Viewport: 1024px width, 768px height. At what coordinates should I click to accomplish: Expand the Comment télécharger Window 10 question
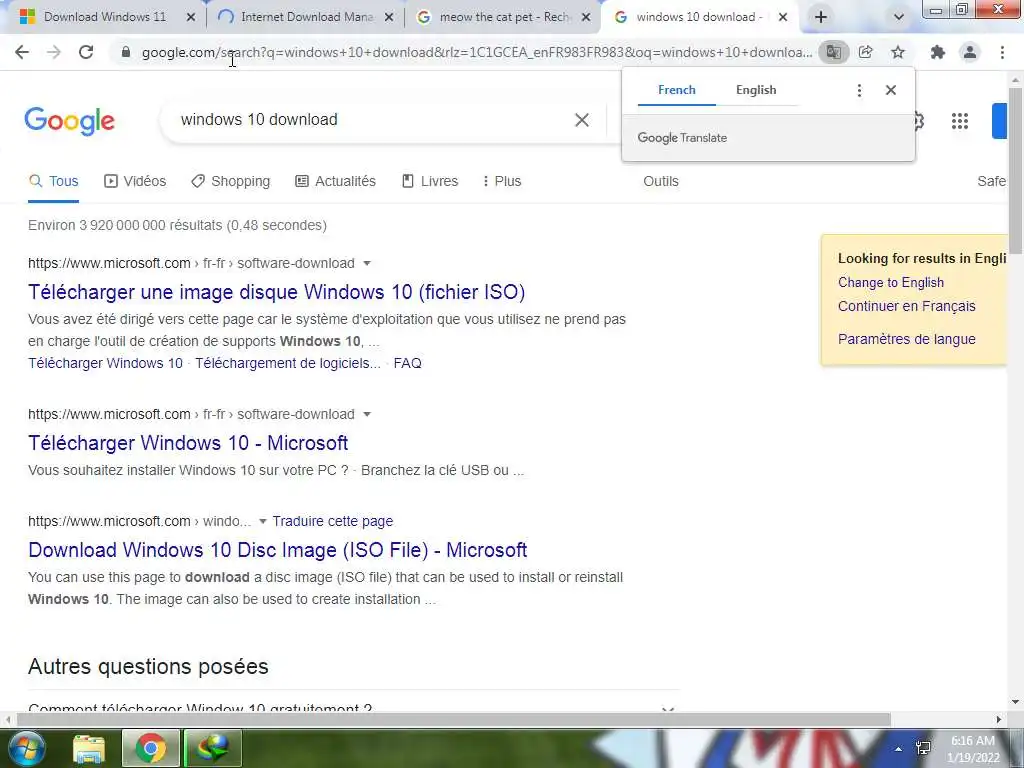click(x=354, y=705)
